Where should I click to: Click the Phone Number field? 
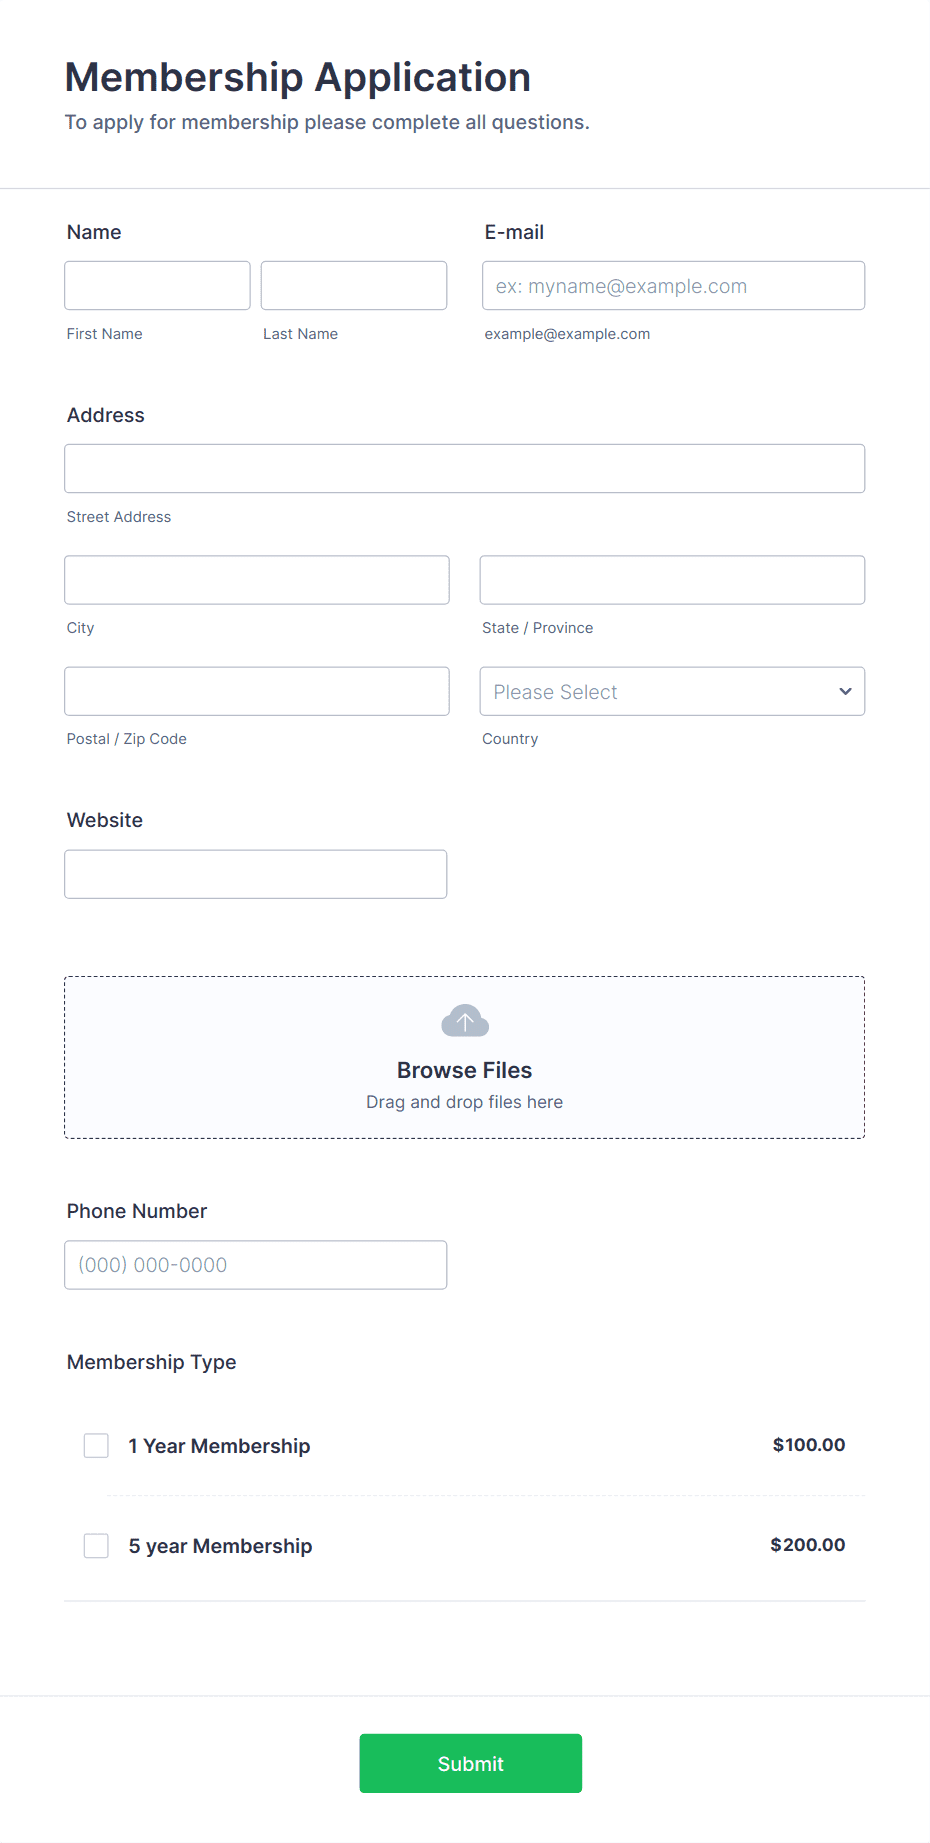(x=256, y=1265)
